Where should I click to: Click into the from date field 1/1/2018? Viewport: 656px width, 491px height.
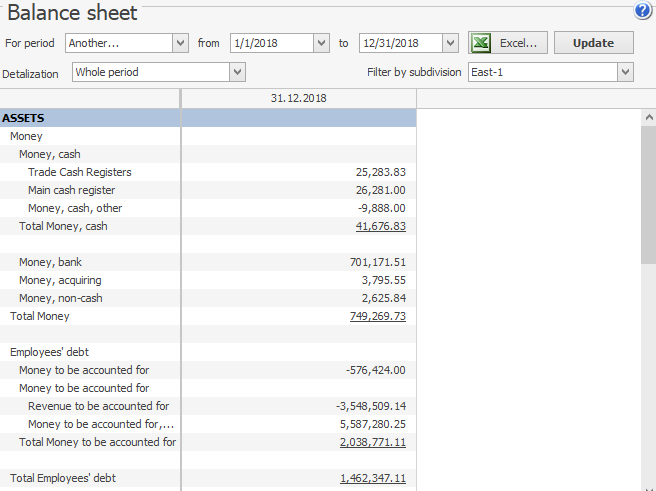tap(270, 43)
